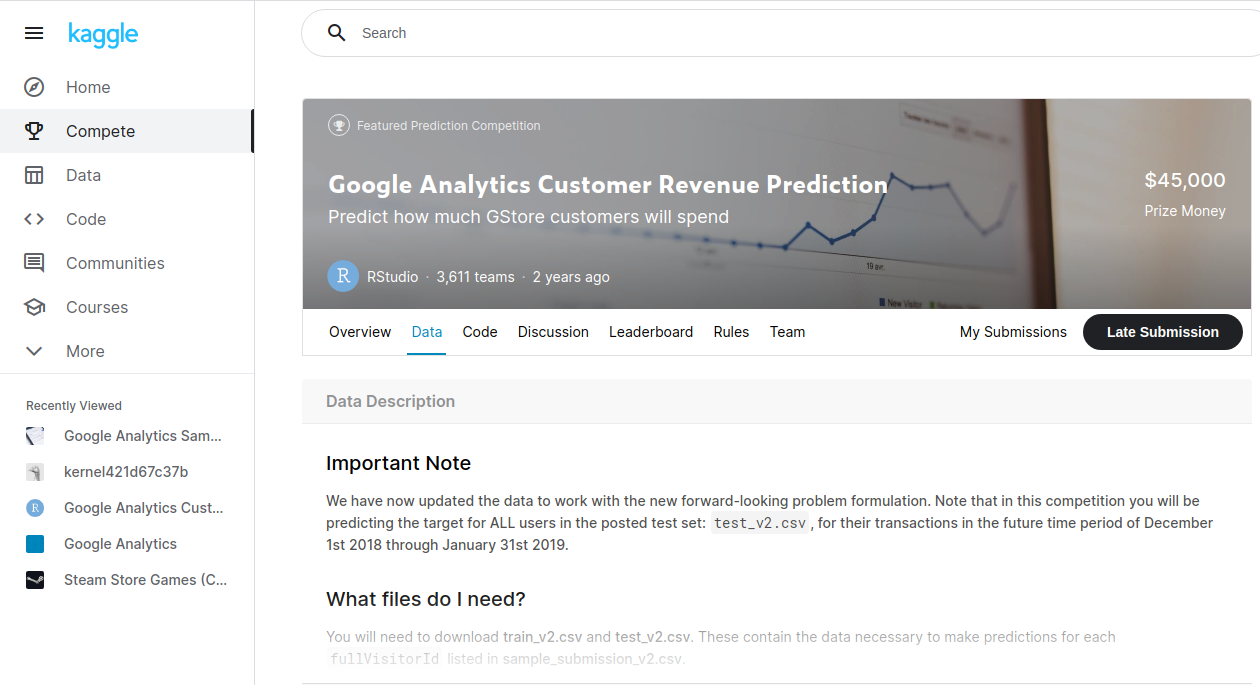
Task: Select the Discussion tab
Action: tap(553, 332)
